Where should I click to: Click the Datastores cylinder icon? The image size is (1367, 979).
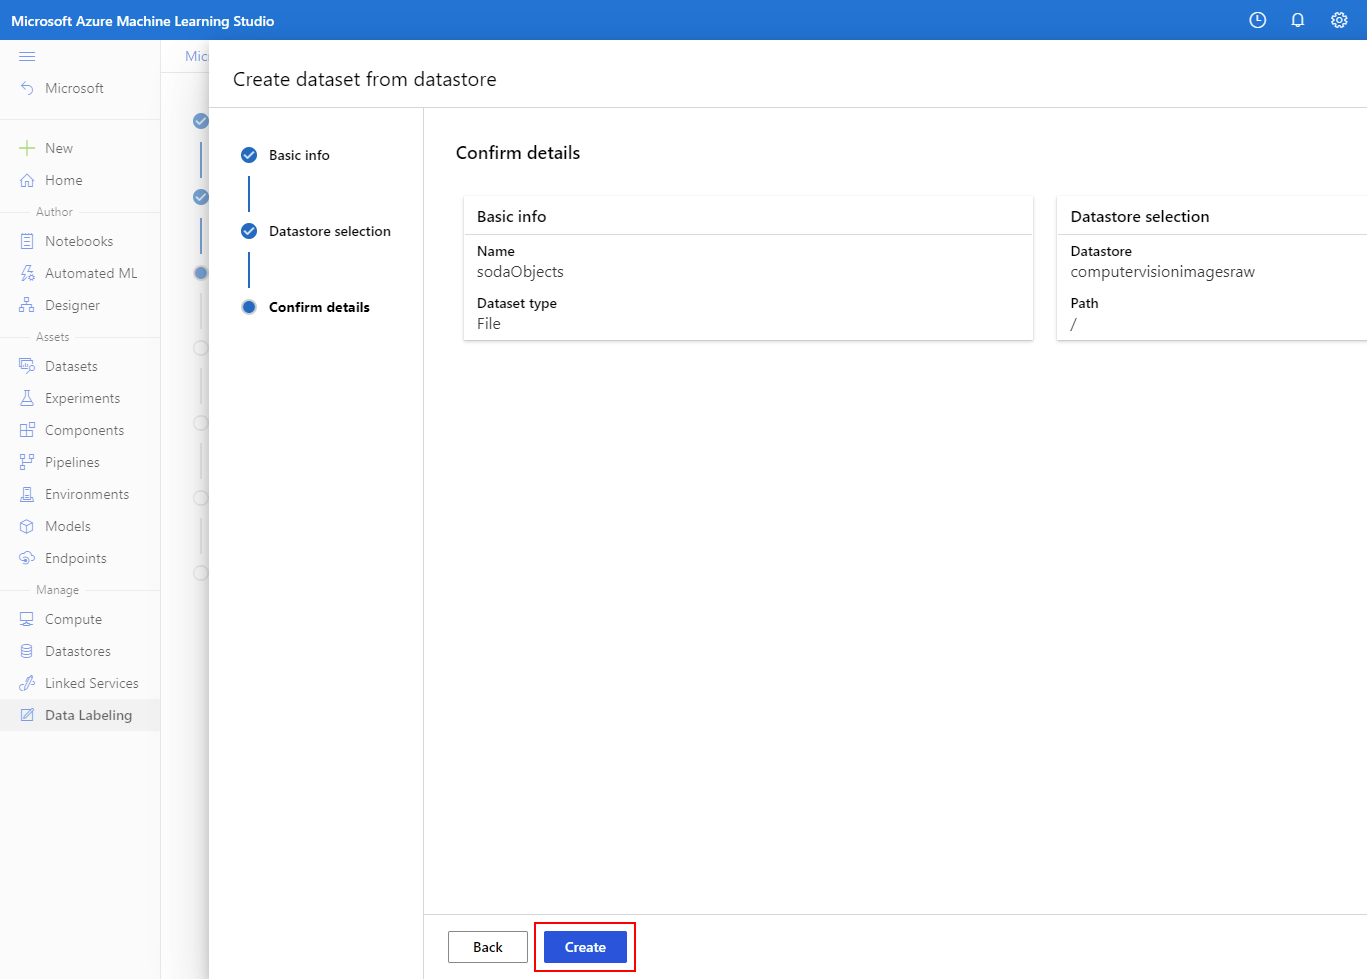(27, 651)
